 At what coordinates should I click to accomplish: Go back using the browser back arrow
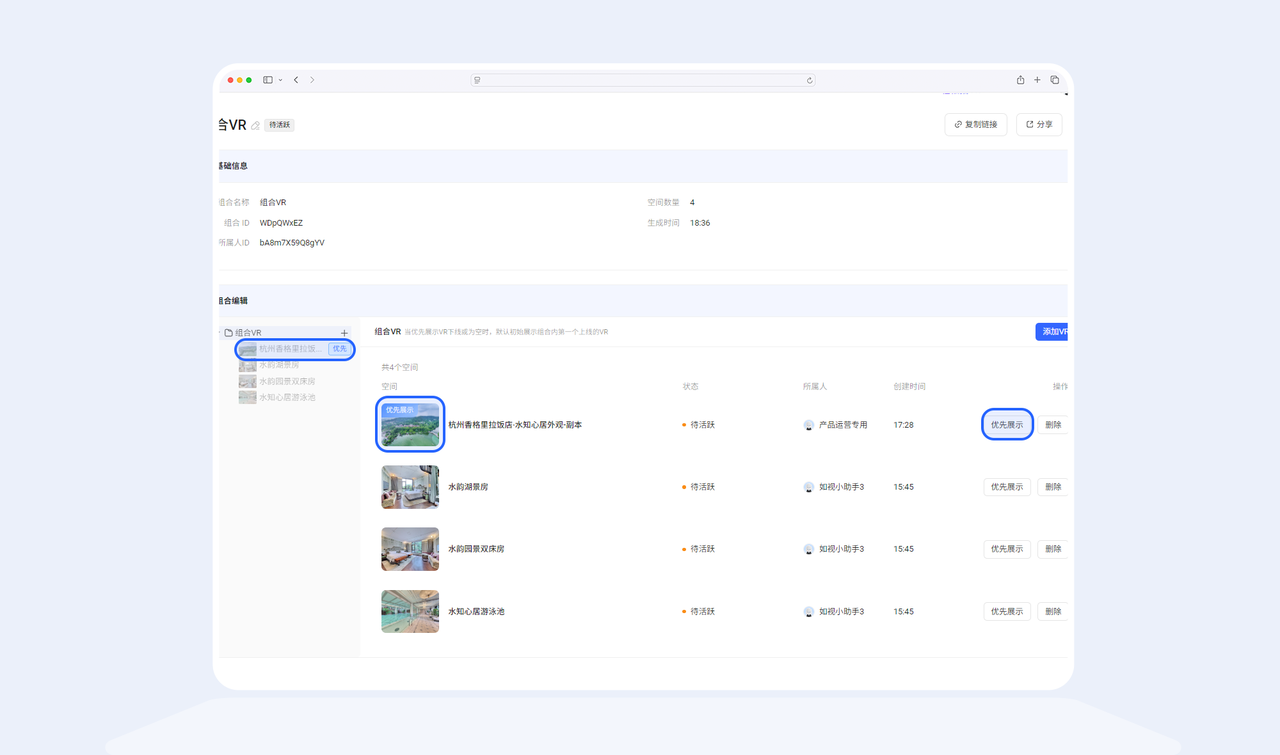click(296, 80)
